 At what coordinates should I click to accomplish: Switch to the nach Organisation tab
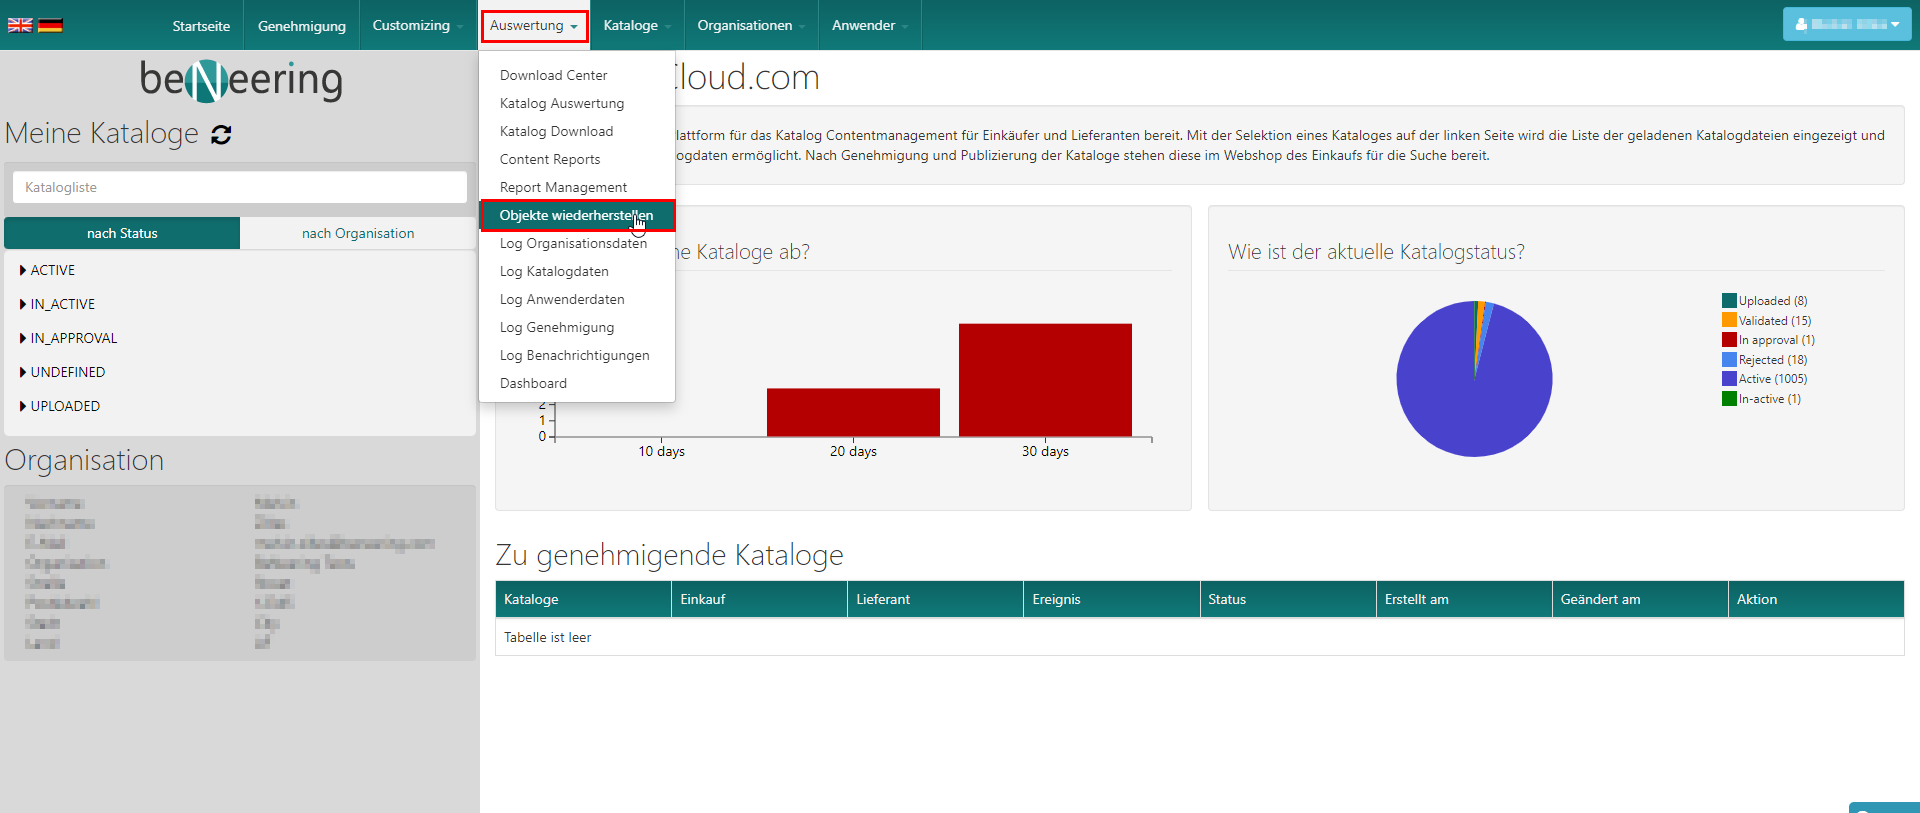358,233
